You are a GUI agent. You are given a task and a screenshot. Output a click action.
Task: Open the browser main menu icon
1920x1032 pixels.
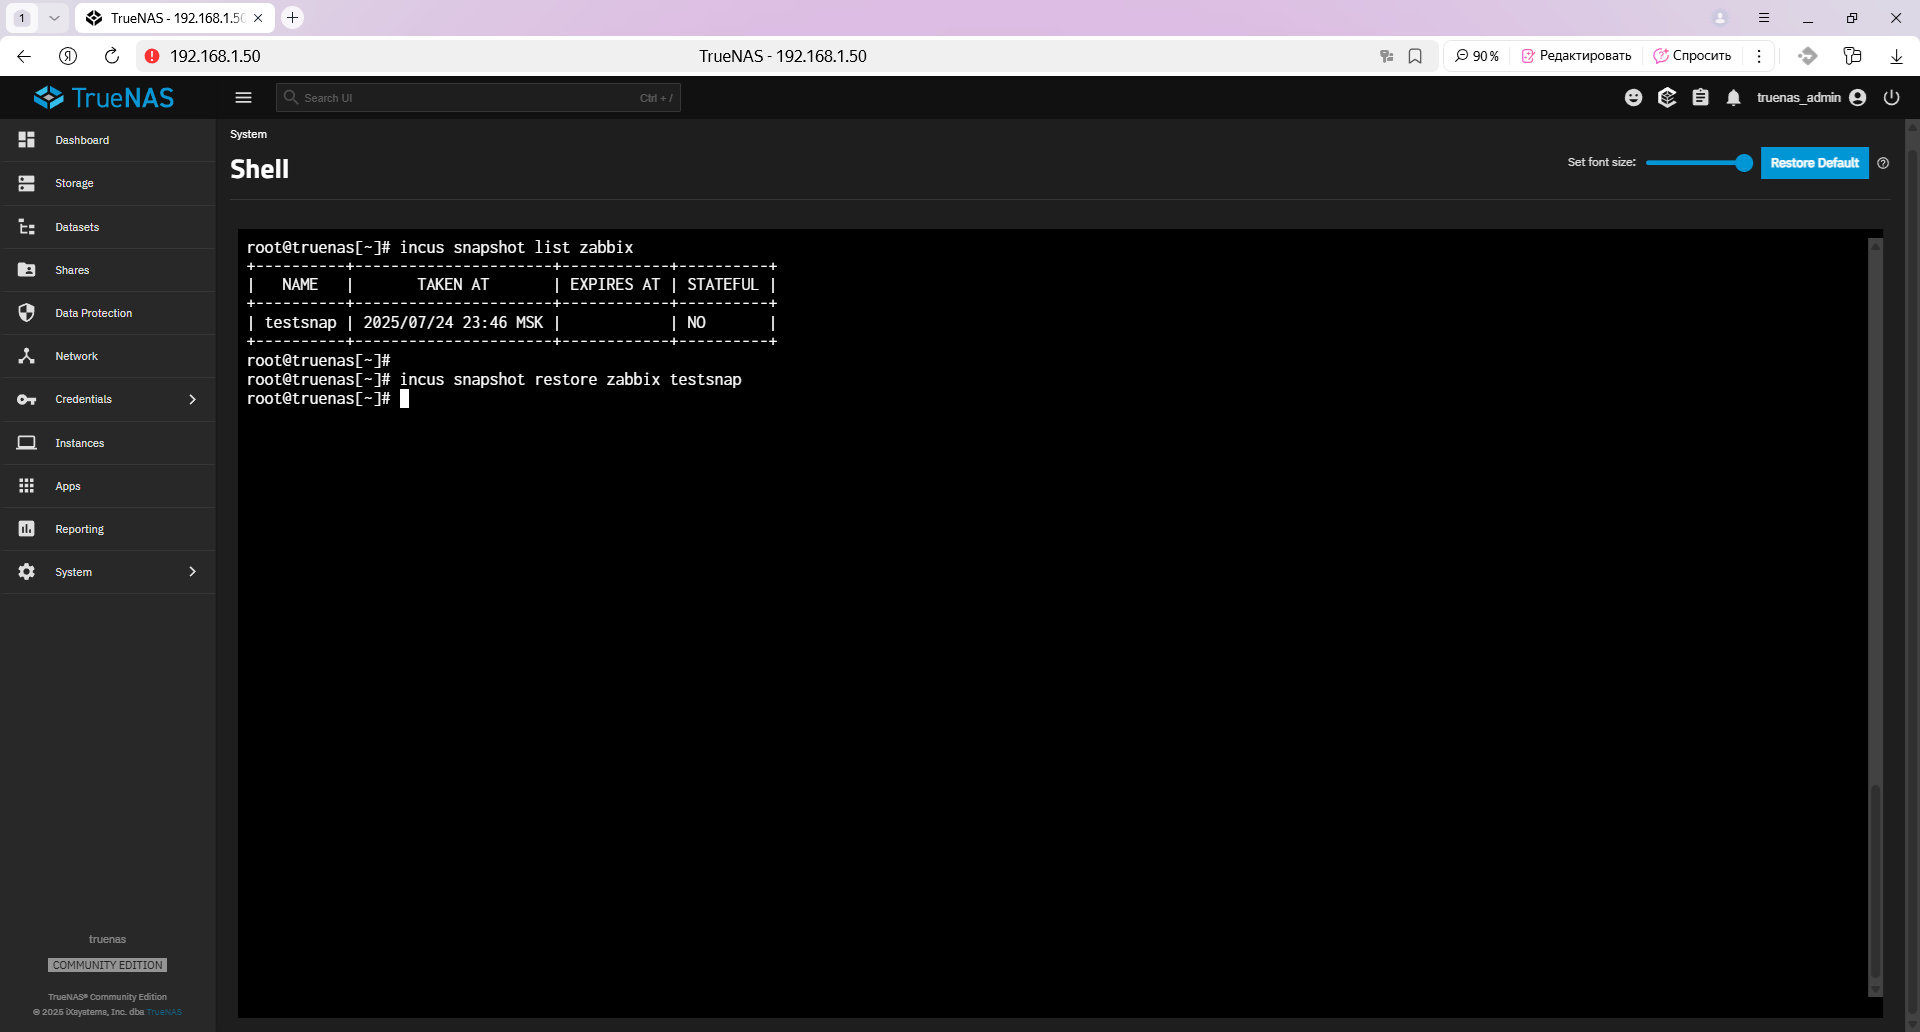coord(1764,18)
